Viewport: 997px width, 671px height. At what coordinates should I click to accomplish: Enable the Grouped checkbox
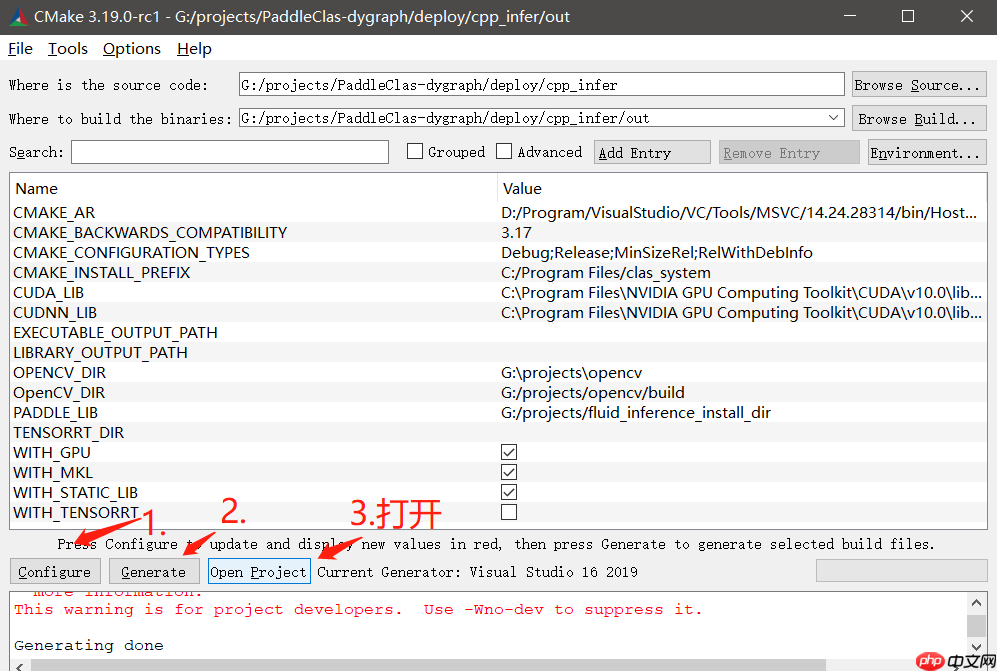415,151
